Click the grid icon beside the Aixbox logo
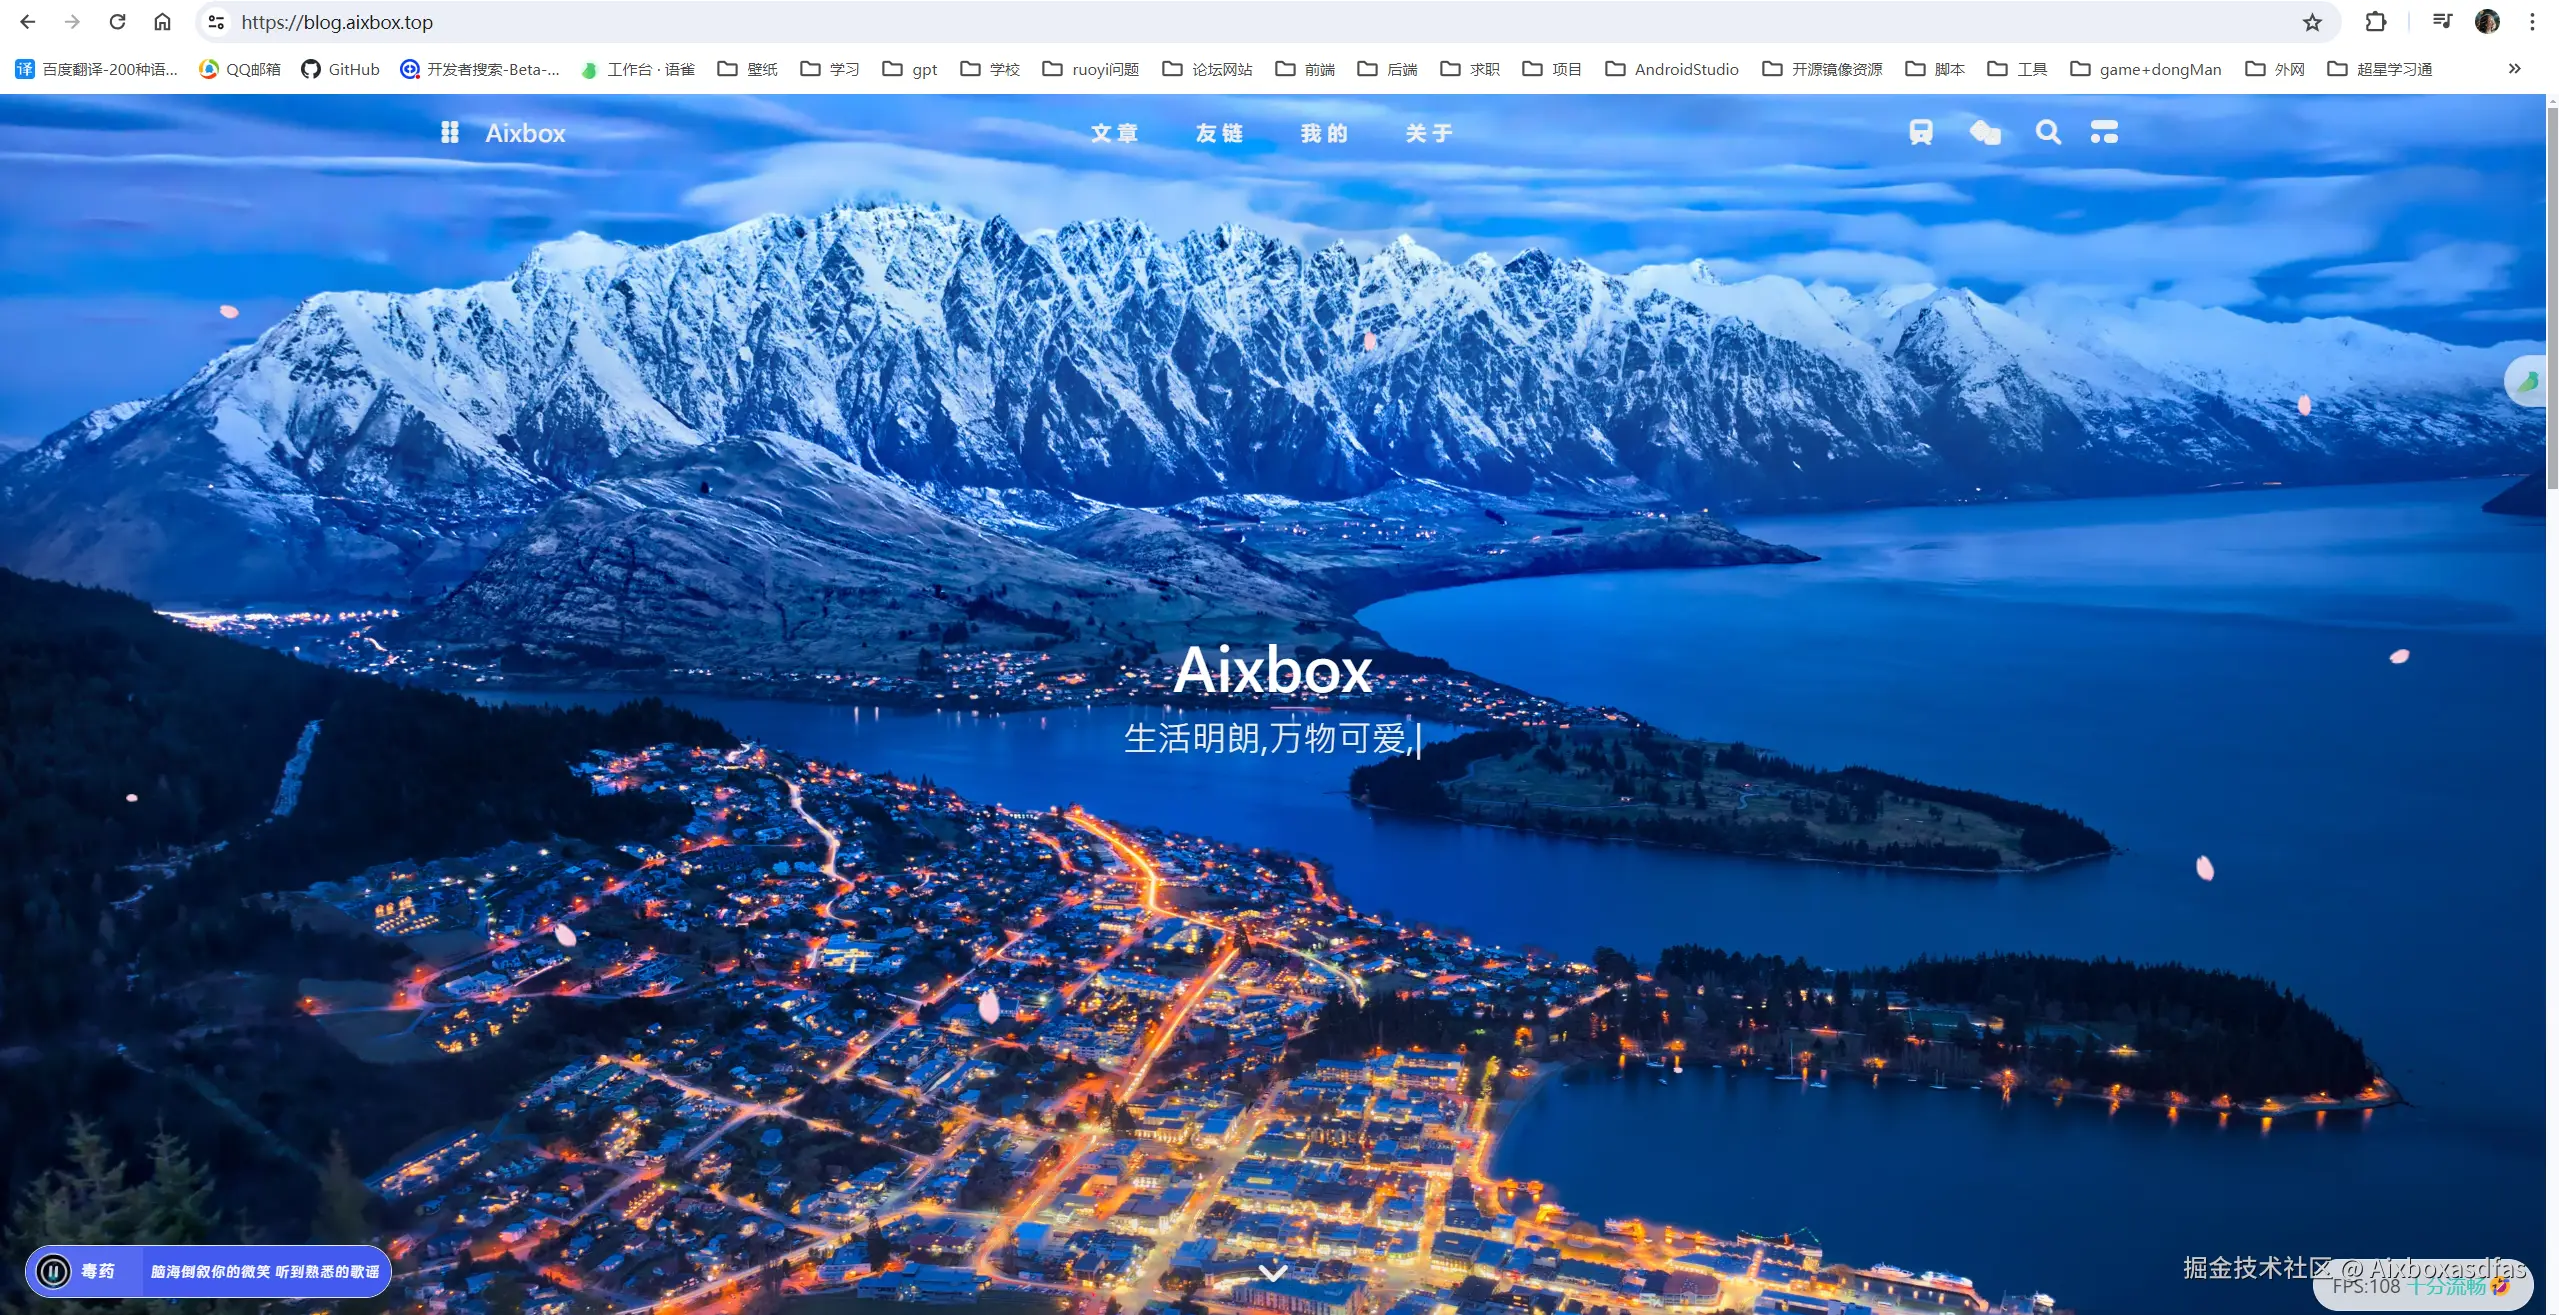 click(x=450, y=132)
